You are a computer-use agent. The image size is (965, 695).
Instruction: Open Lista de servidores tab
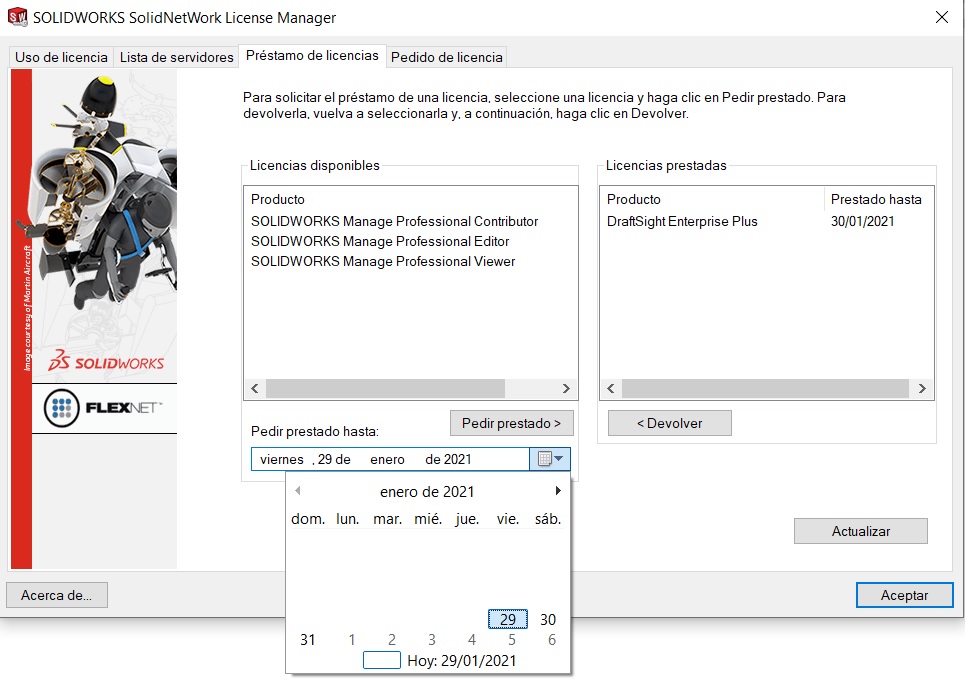pyautogui.click(x=177, y=57)
